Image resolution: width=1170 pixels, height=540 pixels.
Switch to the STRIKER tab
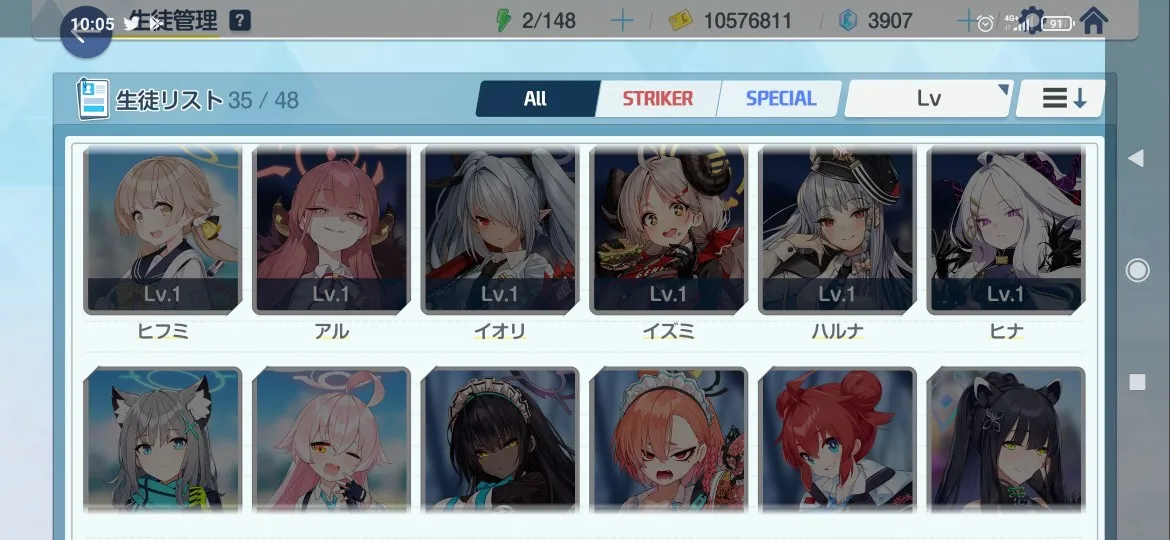657,98
